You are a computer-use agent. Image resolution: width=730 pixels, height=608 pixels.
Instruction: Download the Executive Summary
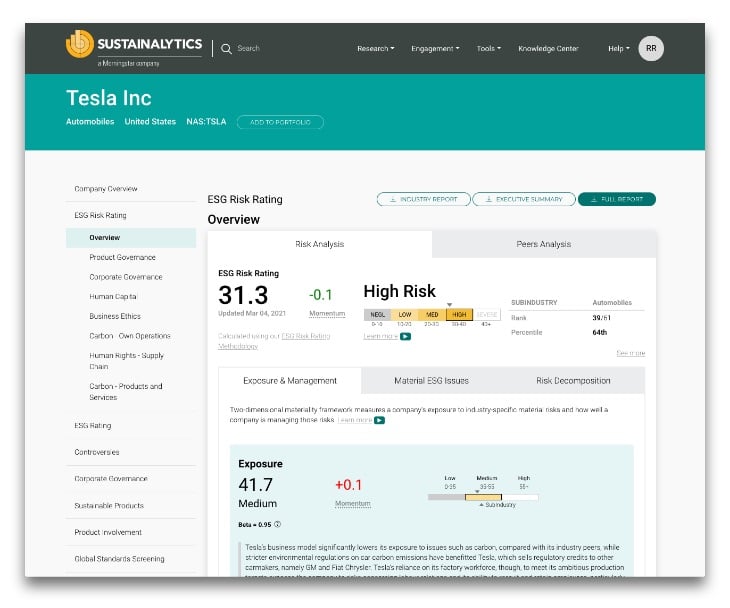coord(524,199)
